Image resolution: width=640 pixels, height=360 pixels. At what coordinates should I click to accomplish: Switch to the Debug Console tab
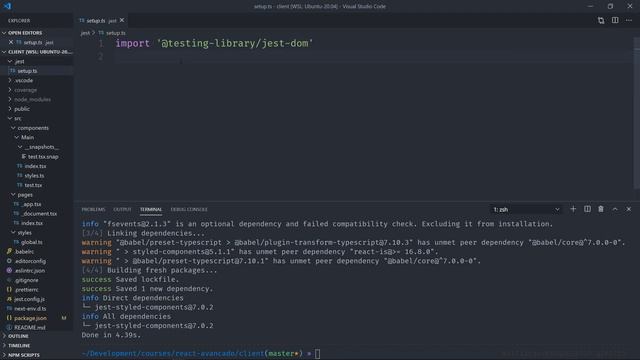pos(189,209)
